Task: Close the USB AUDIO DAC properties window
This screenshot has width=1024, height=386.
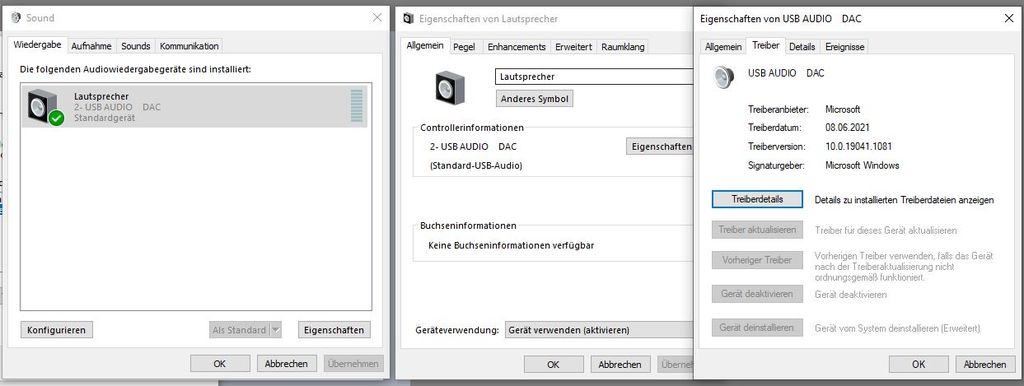Action: tap(1008, 18)
